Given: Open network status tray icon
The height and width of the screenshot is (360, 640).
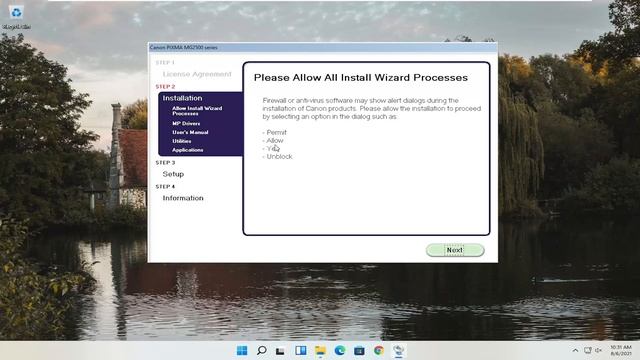Looking at the screenshot, I should 587,351.
